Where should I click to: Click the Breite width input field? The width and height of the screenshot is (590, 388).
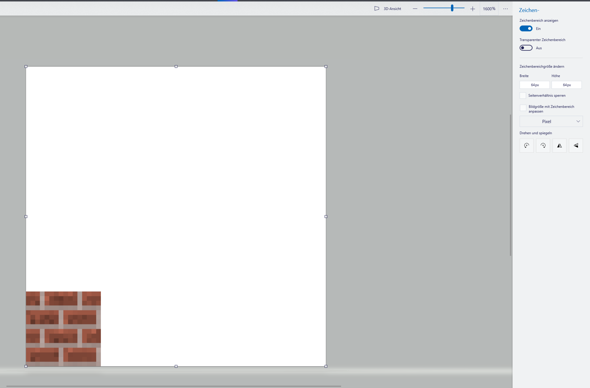coord(534,85)
